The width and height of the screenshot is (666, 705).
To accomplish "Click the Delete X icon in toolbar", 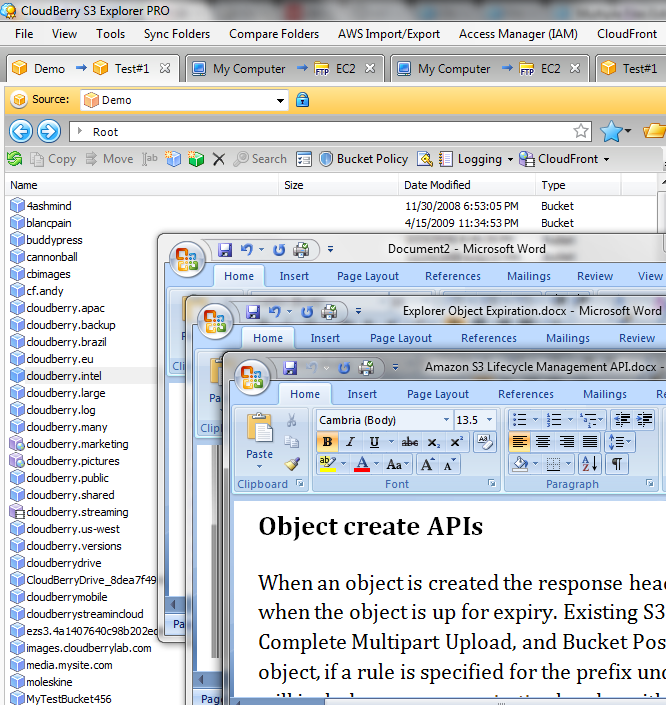I will pos(219,159).
